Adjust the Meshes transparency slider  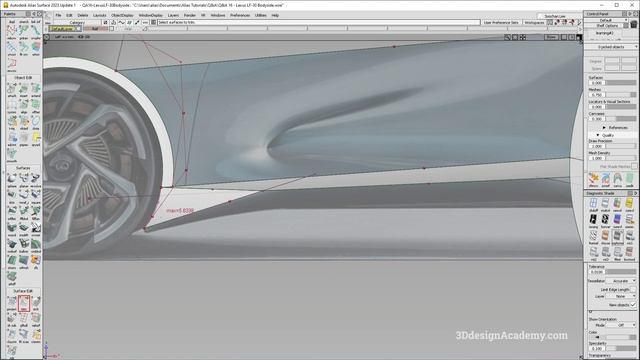(620, 95)
